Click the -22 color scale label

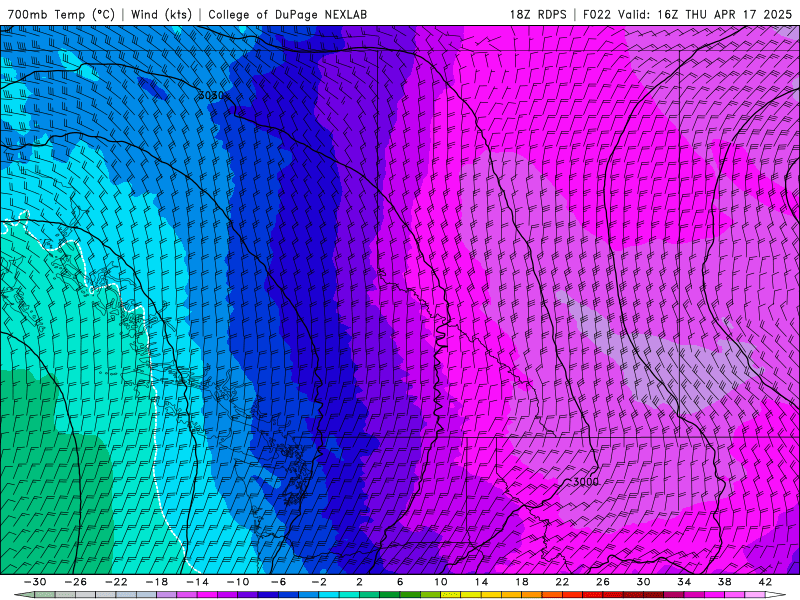pos(116,582)
